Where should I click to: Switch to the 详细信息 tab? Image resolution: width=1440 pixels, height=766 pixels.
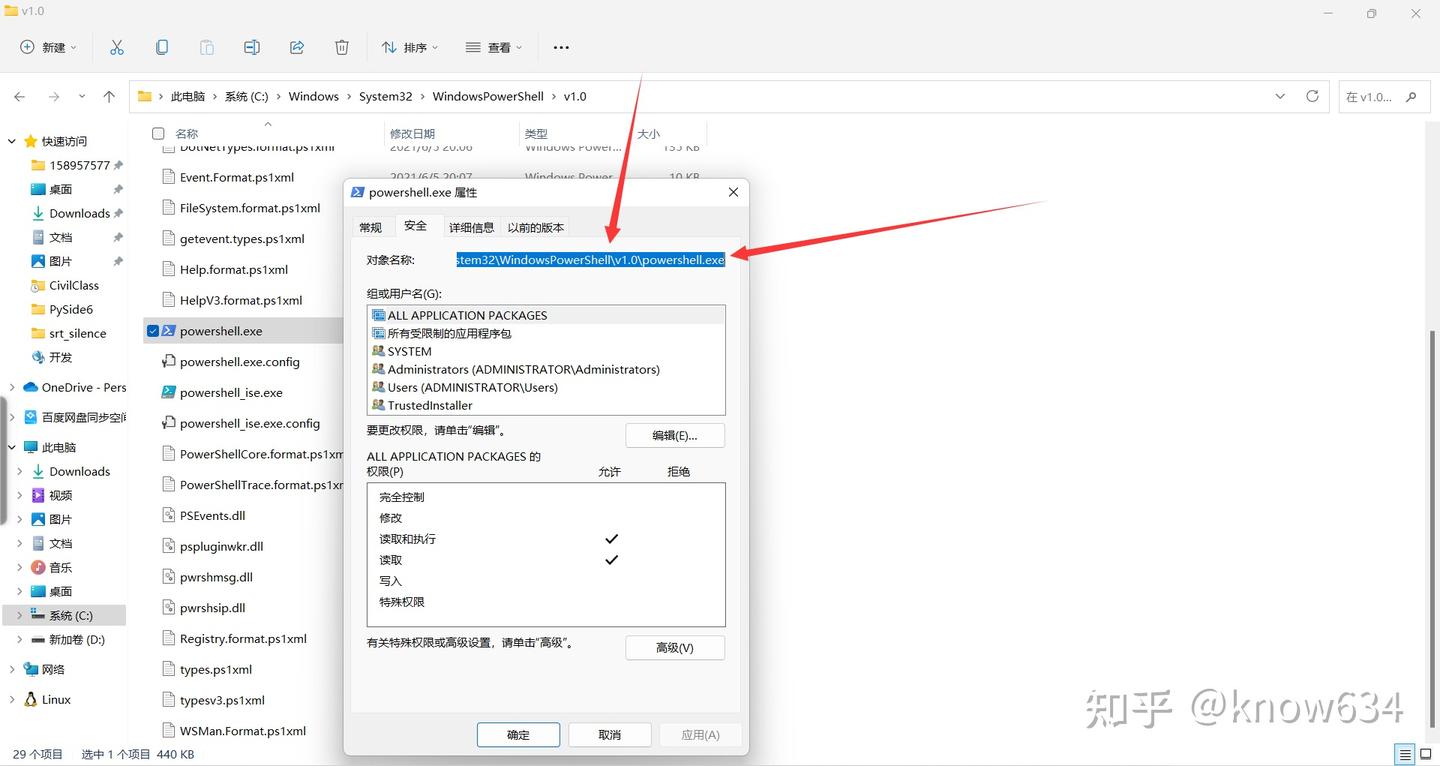tap(471, 227)
